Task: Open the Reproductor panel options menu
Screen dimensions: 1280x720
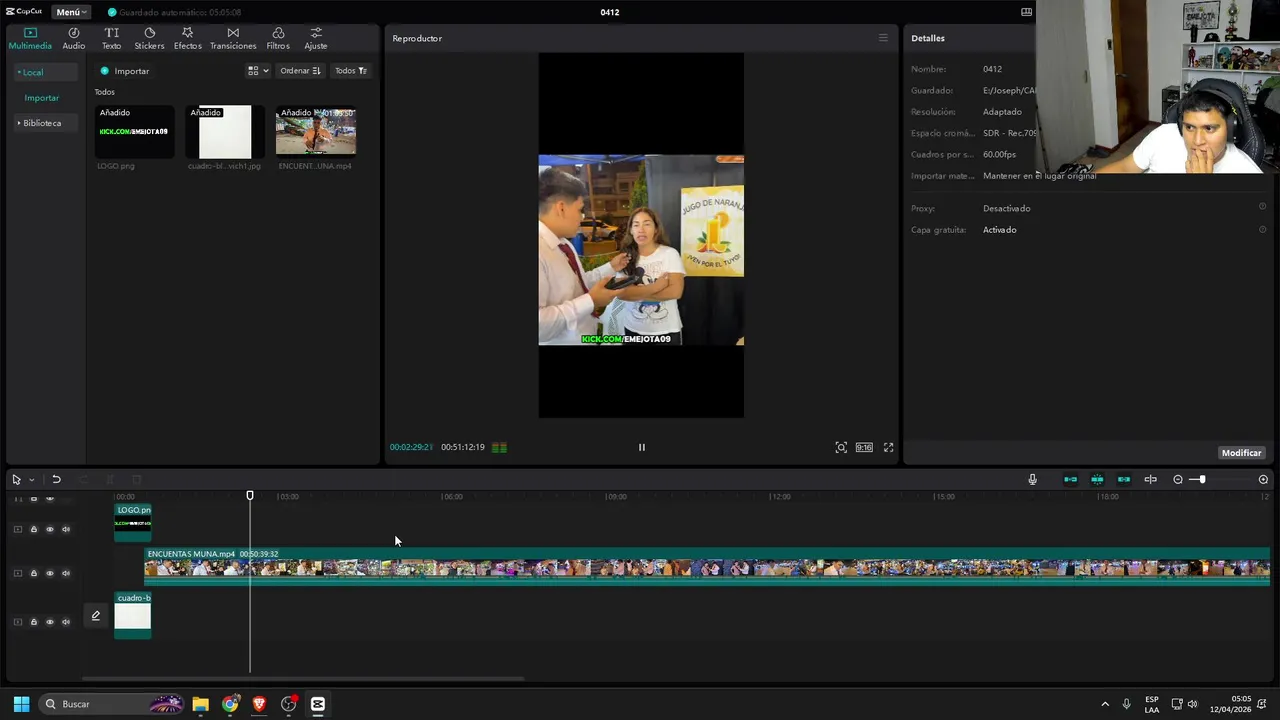Action: pos(883,38)
